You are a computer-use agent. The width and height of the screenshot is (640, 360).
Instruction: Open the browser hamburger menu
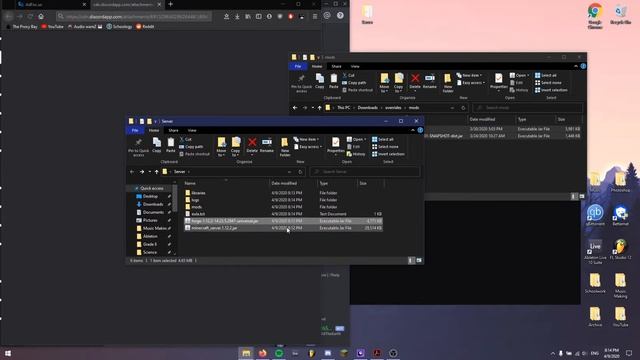coord(315,16)
